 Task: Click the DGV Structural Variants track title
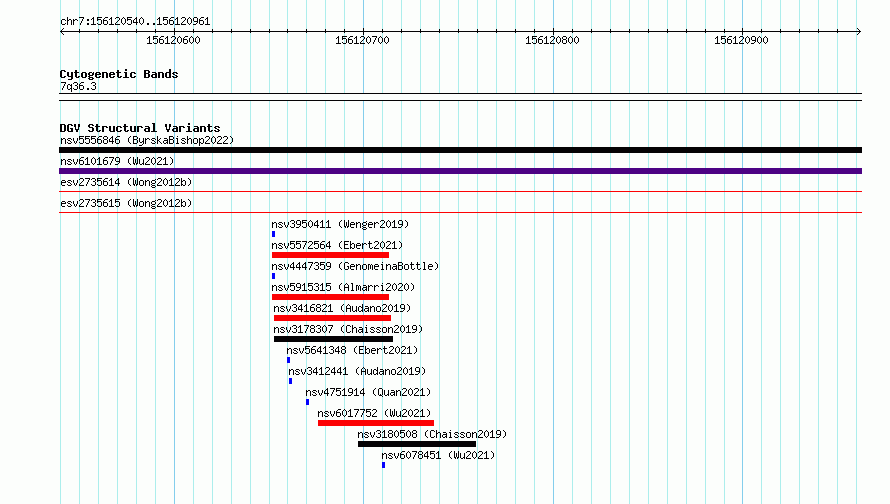click(x=140, y=128)
